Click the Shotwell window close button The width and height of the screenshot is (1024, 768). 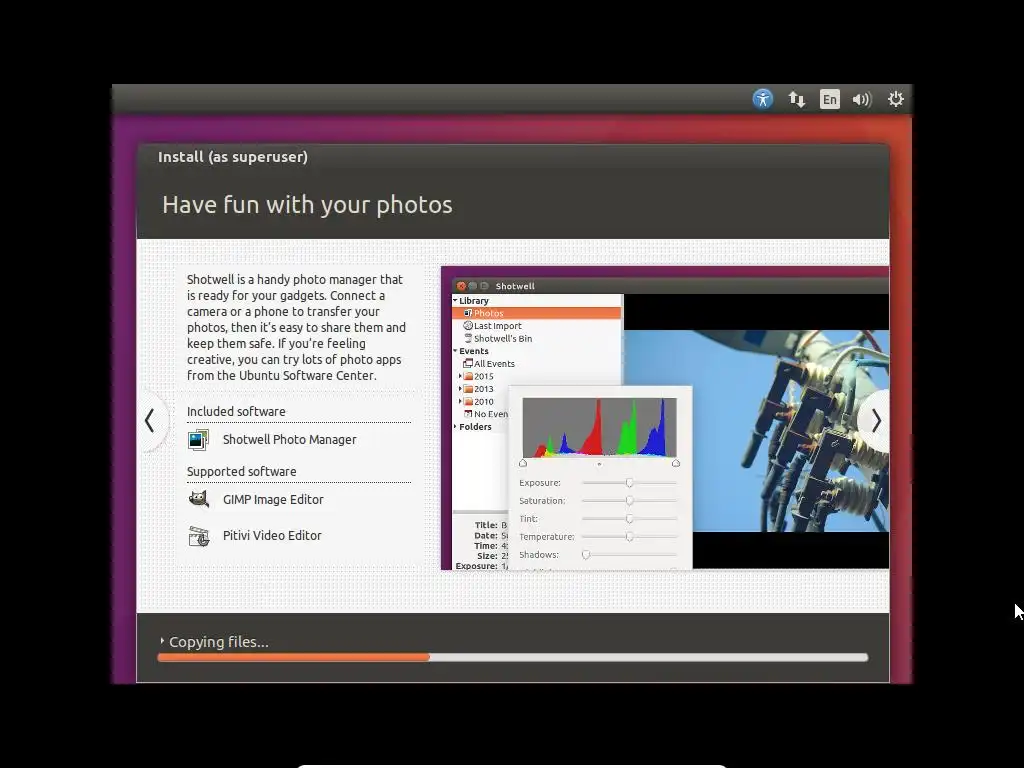click(461, 286)
